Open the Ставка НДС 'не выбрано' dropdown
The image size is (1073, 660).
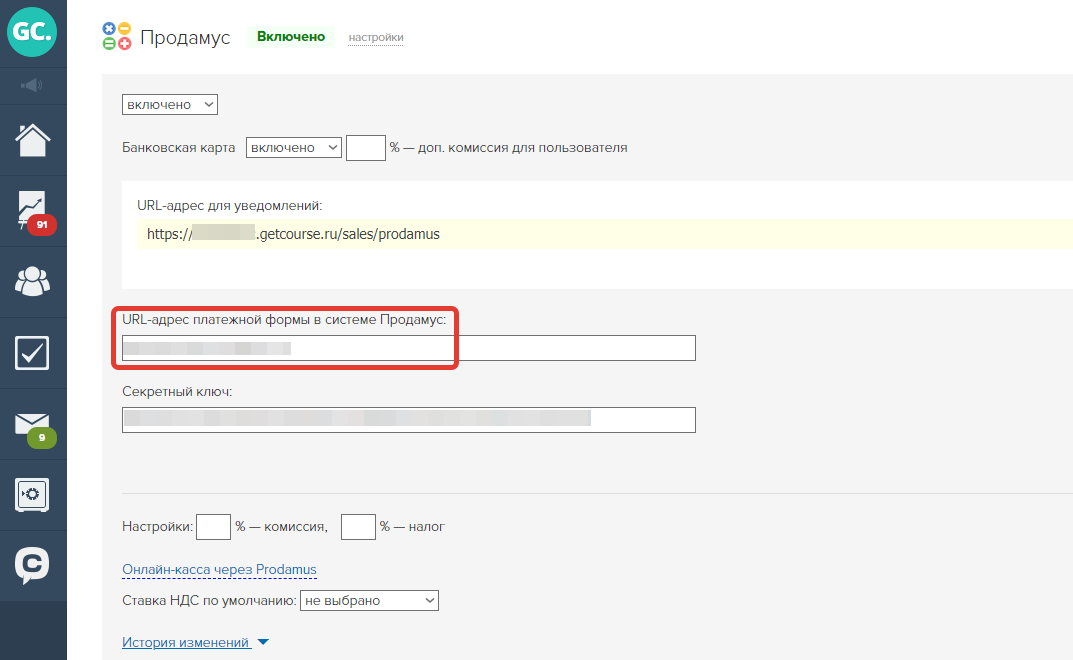pos(369,600)
